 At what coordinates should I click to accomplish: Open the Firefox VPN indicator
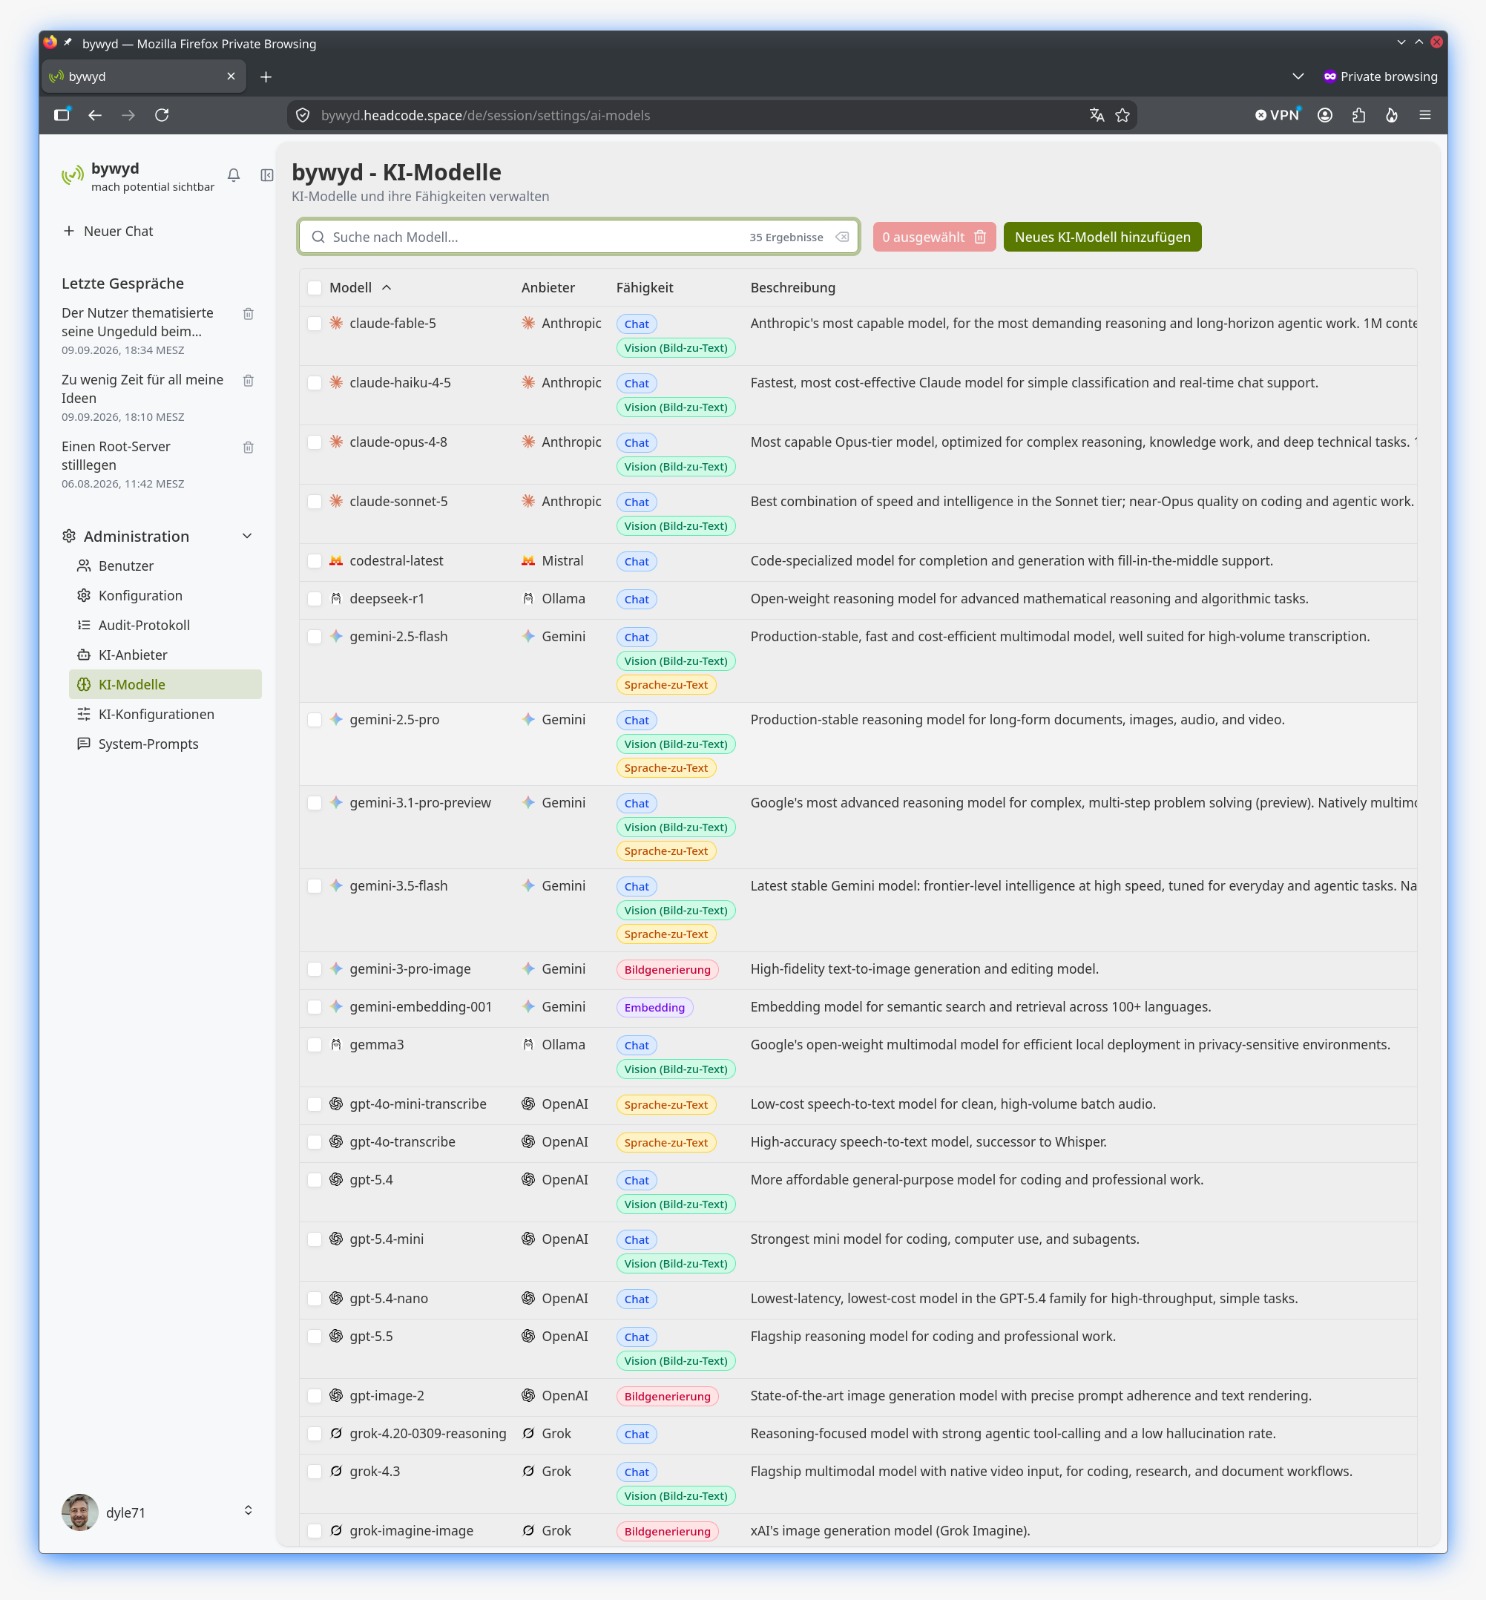[x=1278, y=115]
